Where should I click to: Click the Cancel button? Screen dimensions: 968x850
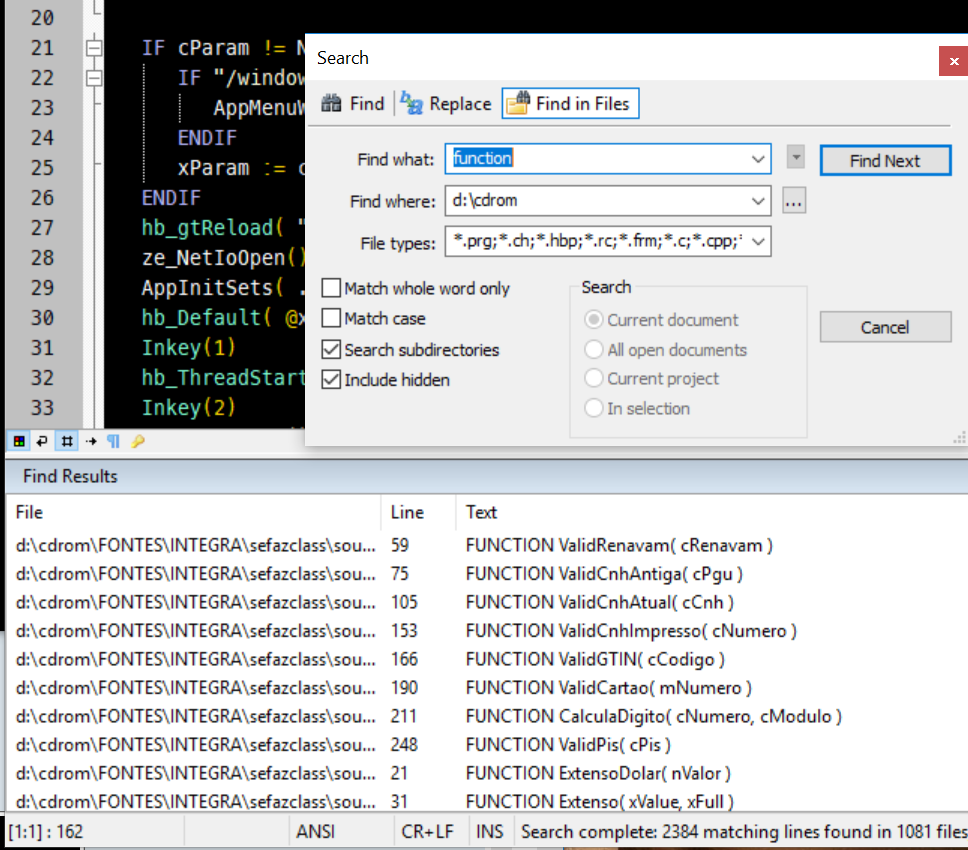click(x=885, y=327)
